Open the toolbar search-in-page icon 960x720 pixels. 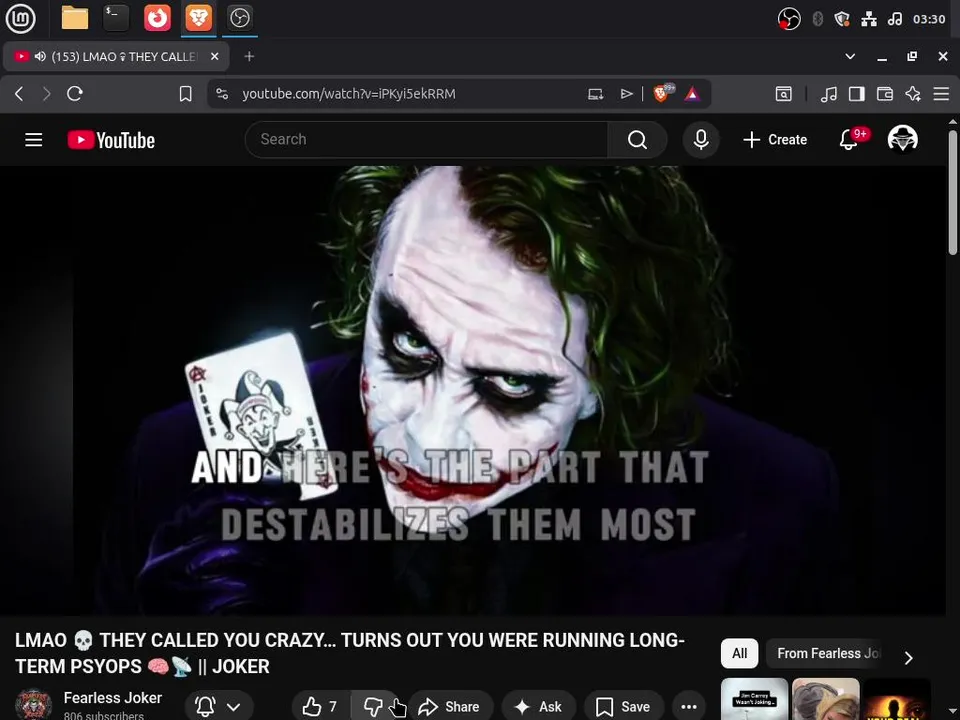[783, 94]
